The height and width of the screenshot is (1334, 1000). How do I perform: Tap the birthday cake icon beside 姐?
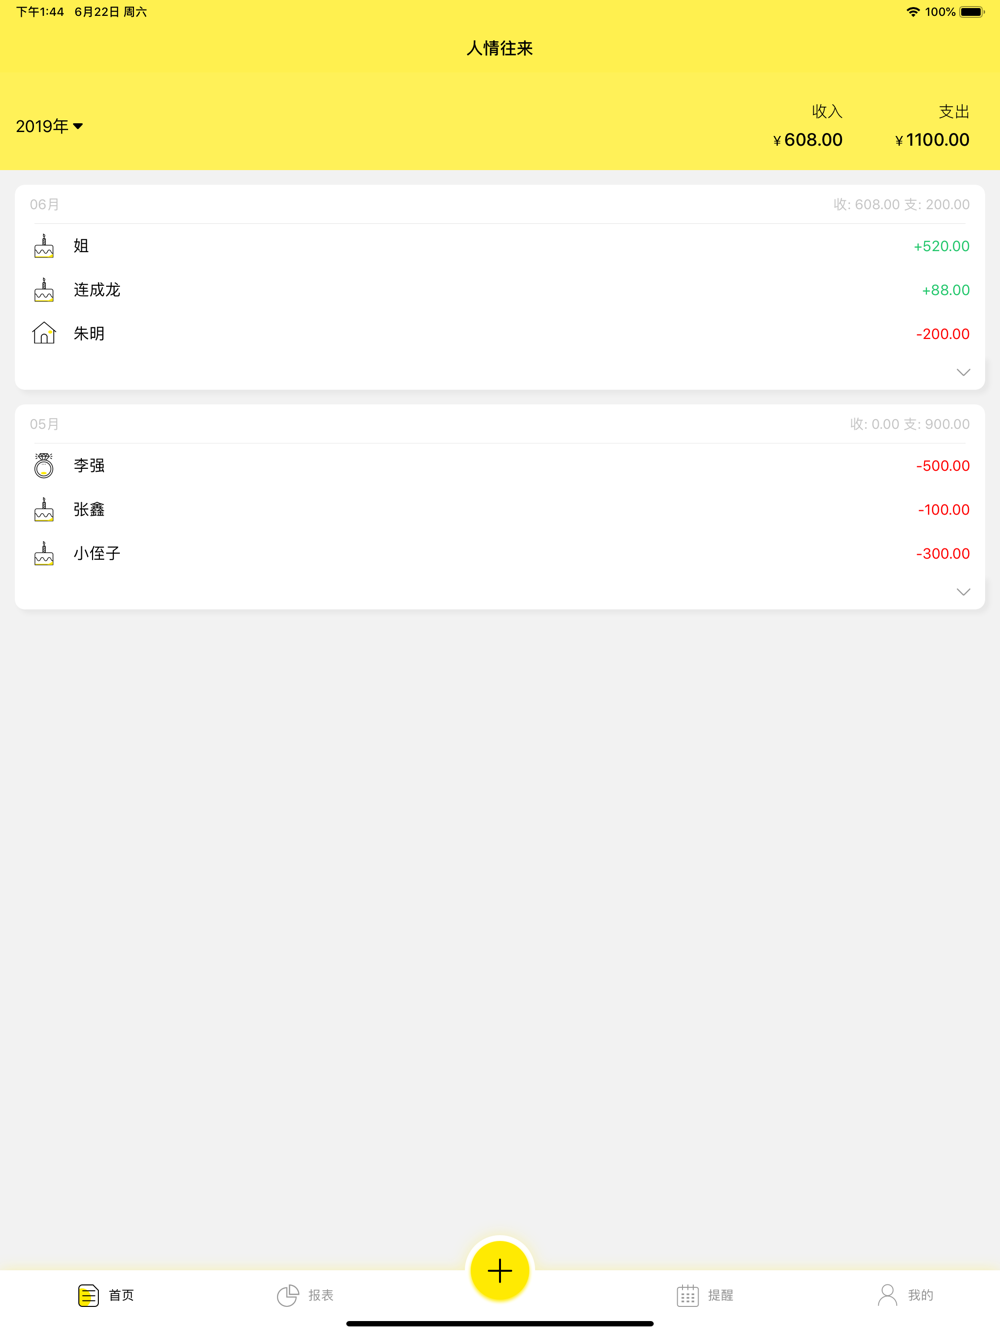coord(44,246)
